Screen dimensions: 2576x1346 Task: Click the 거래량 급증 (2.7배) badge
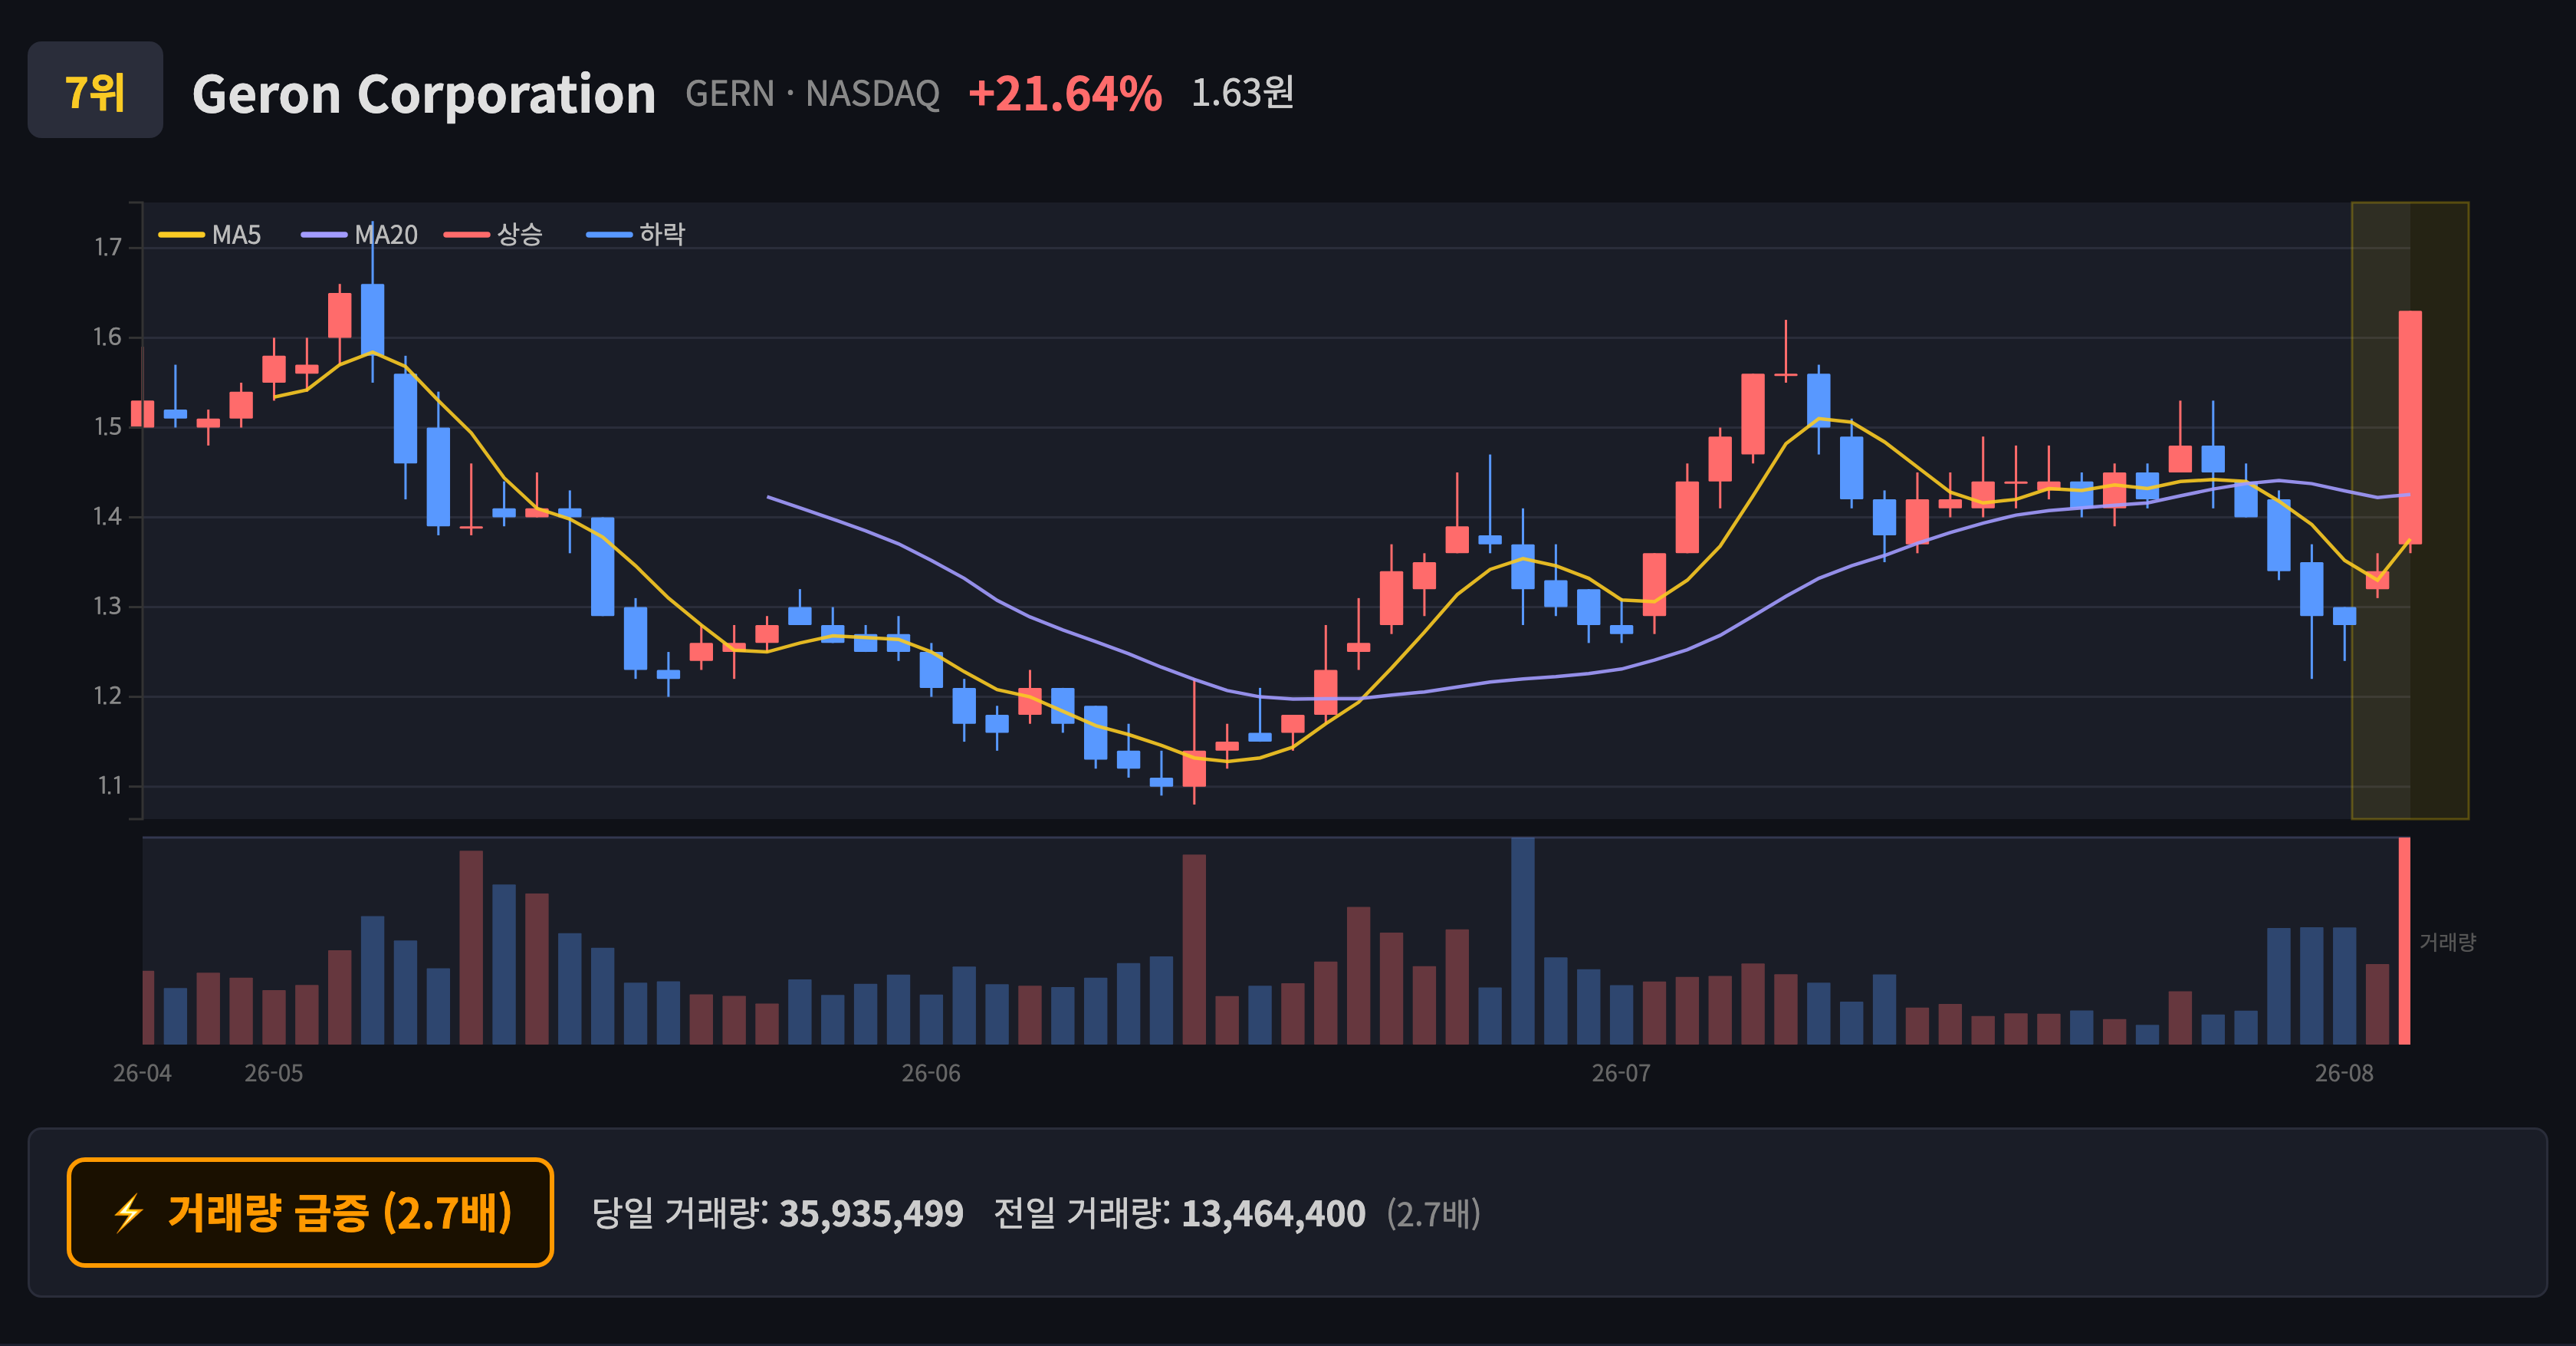click(310, 1212)
